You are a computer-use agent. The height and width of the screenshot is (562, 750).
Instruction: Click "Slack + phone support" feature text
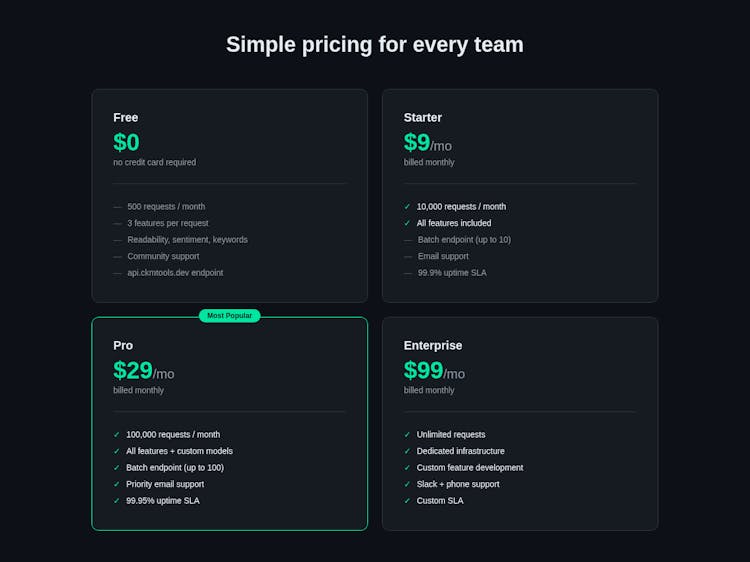pyautogui.click(x=458, y=484)
